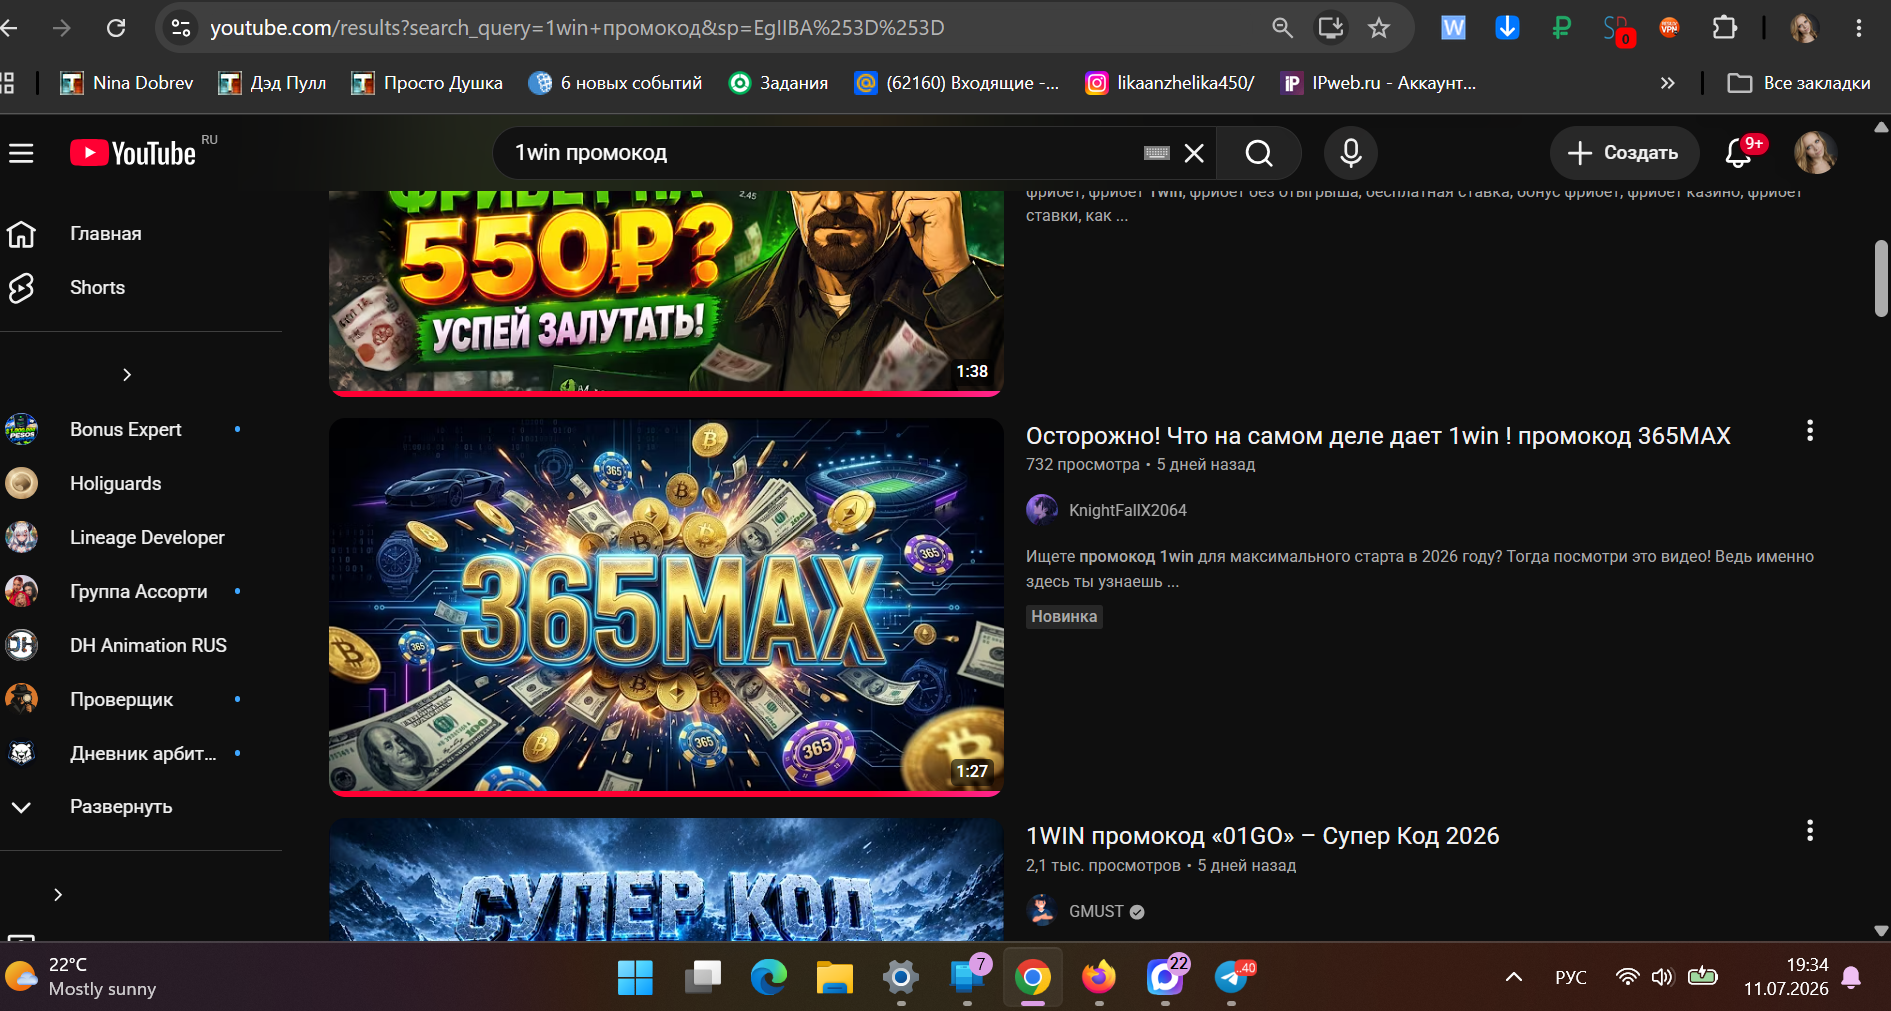The height and width of the screenshot is (1011, 1891).
Task: Open options menu for 01GO video
Action: click(x=1809, y=831)
